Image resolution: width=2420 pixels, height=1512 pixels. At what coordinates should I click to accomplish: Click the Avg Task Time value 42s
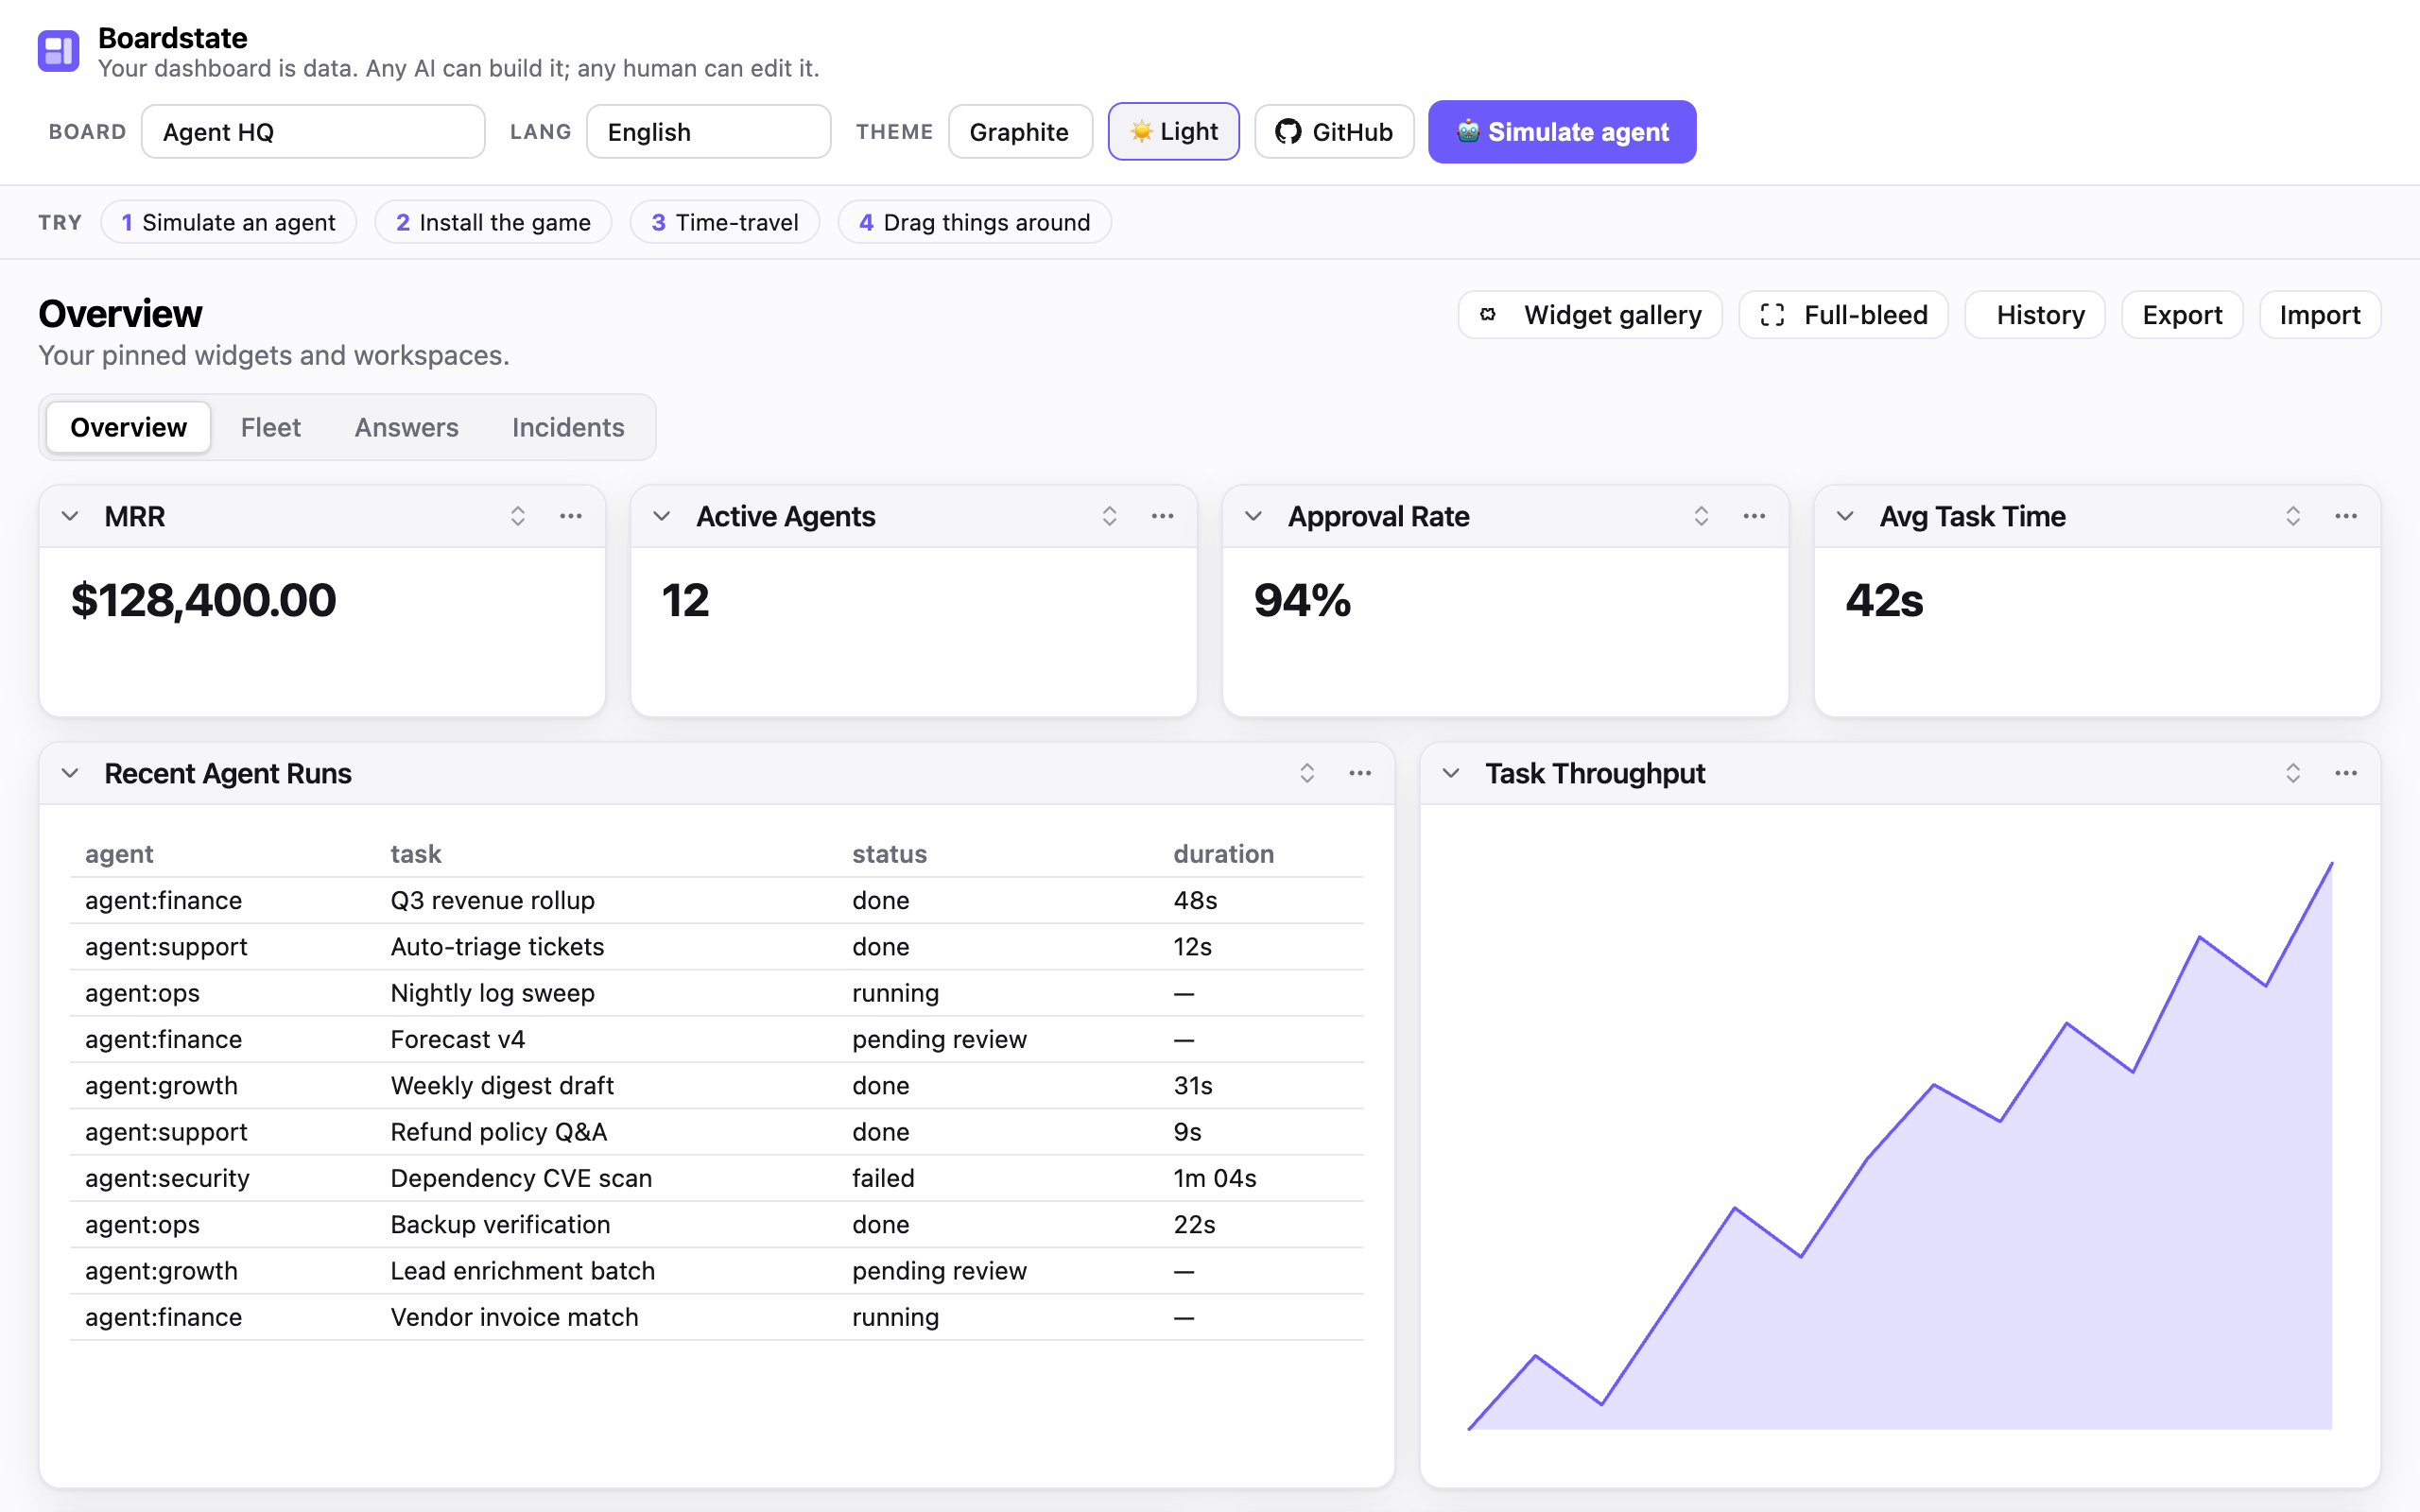(1885, 600)
